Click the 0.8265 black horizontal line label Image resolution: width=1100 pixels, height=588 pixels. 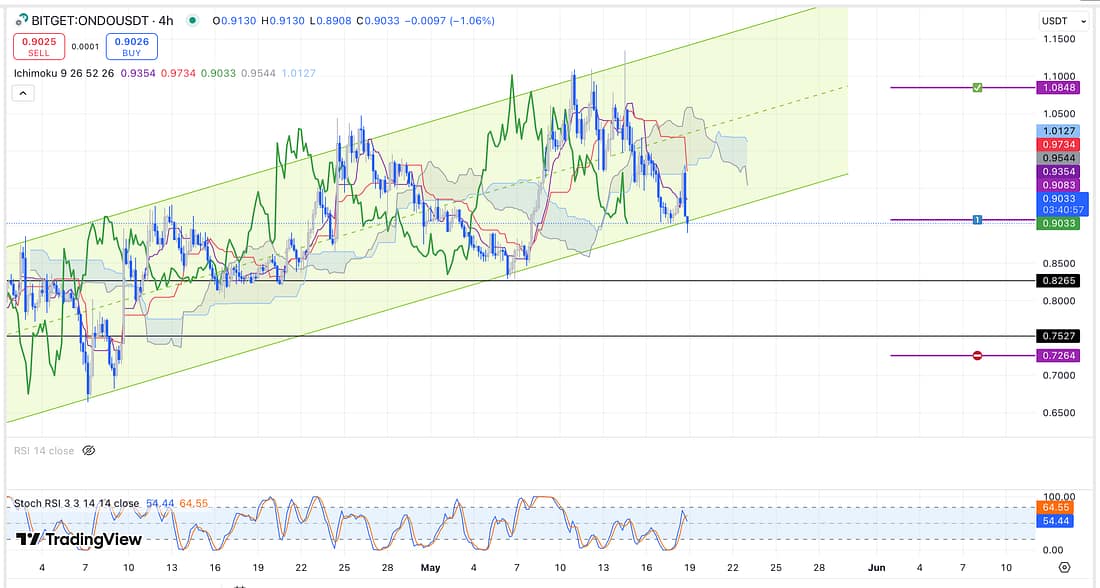click(1059, 281)
